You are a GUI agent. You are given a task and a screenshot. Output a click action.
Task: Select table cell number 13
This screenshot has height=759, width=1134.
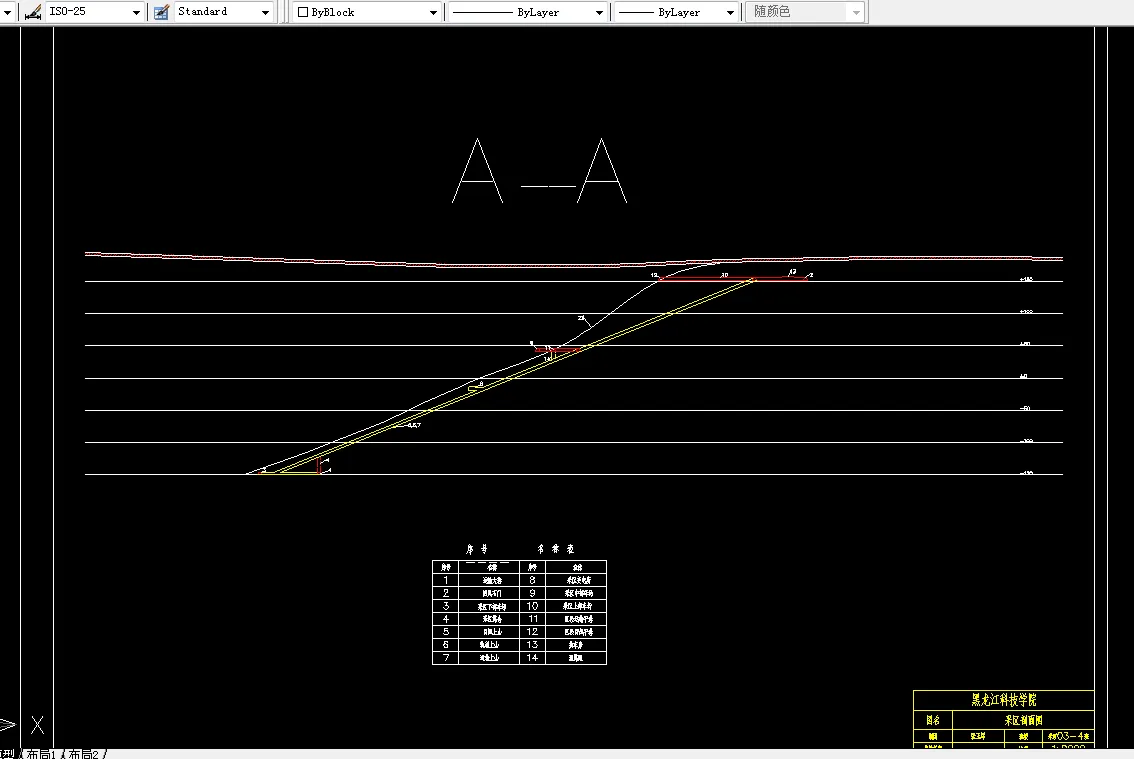click(x=532, y=645)
